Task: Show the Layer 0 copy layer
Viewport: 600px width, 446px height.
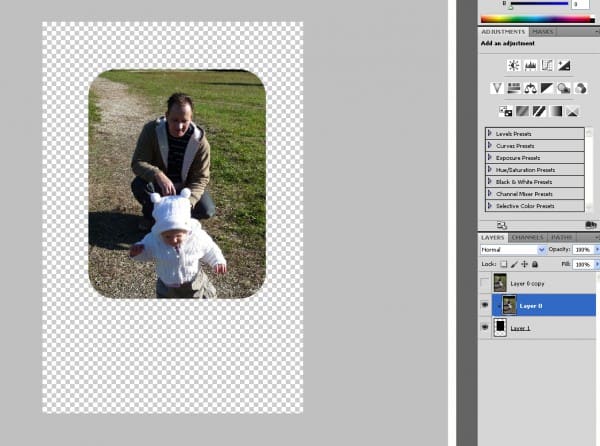Action: pyautogui.click(x=485, y=283)
